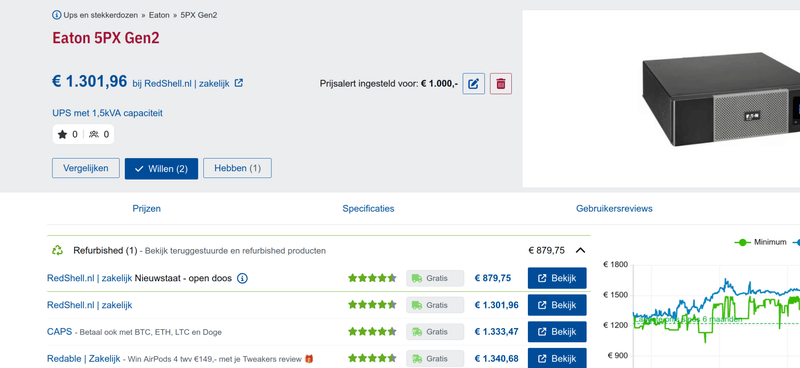
Task: Switch to the Gebruikersreviews tab
Action: 614,208
